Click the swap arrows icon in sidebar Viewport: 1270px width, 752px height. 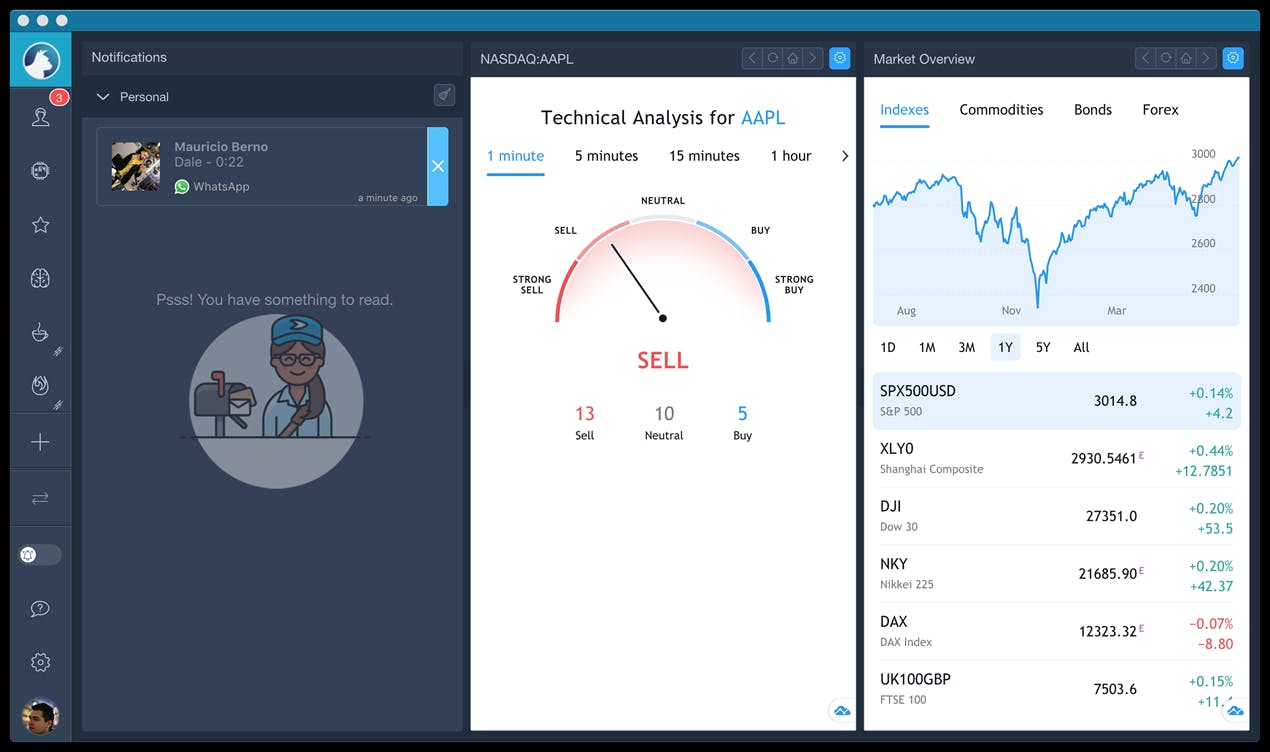pos(41,498)
